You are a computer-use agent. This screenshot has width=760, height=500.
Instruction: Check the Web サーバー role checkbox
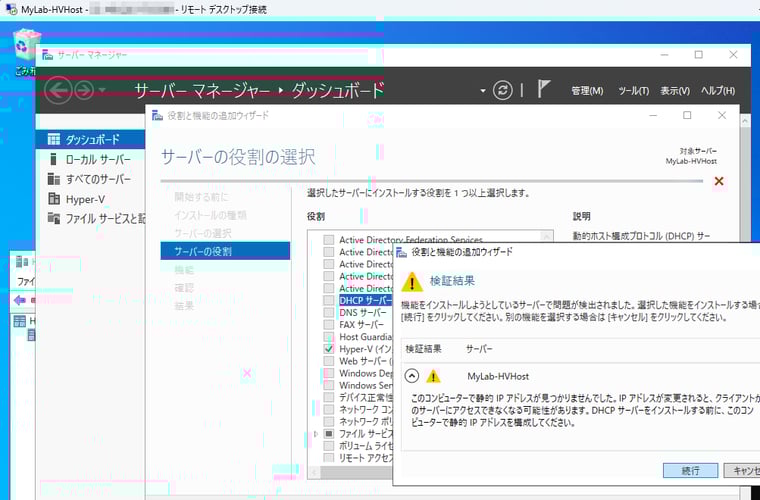329,361
